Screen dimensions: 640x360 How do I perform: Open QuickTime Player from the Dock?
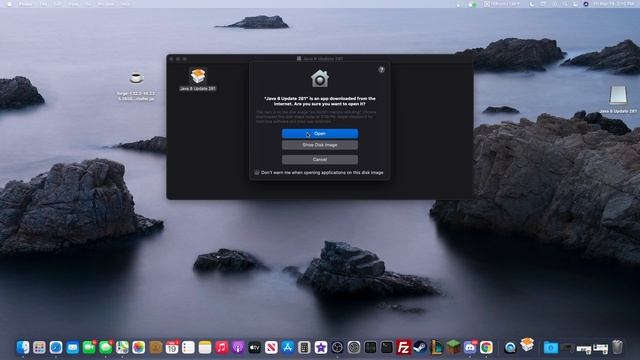(510, 347)
